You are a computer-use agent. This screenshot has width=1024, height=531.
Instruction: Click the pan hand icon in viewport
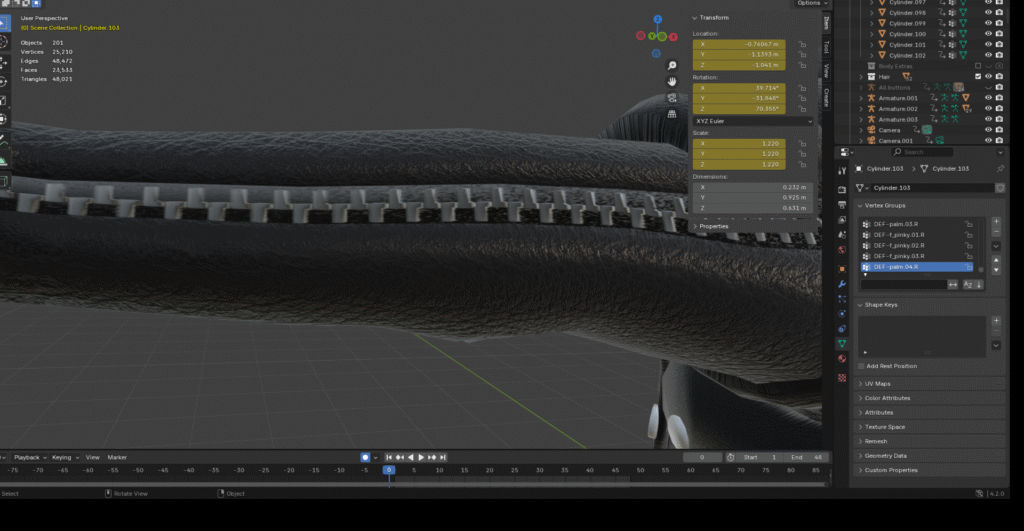tap(674, 80)
